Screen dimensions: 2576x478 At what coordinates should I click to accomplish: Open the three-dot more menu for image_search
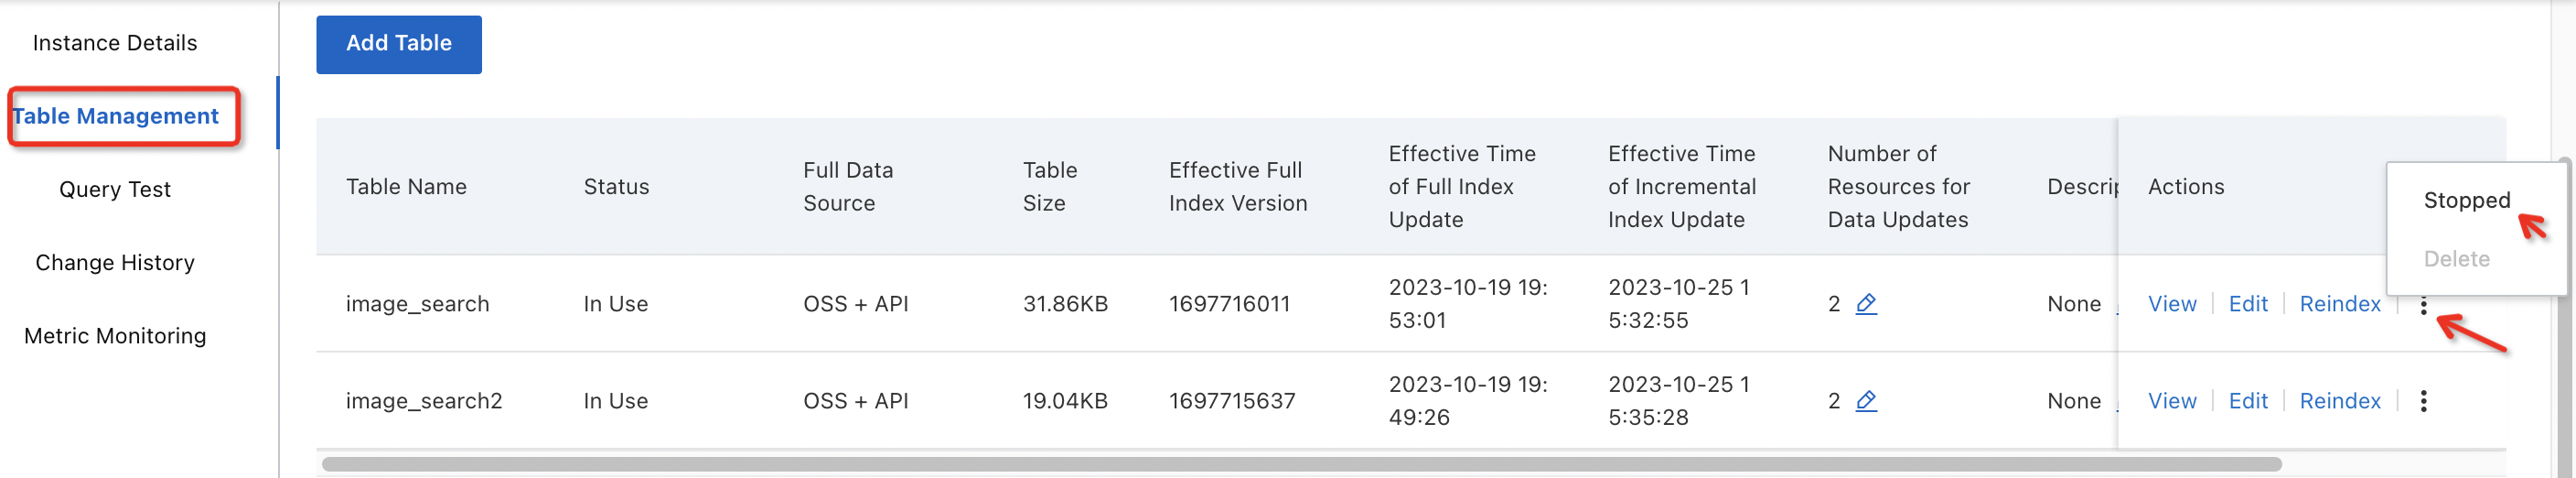(2423, 306)
